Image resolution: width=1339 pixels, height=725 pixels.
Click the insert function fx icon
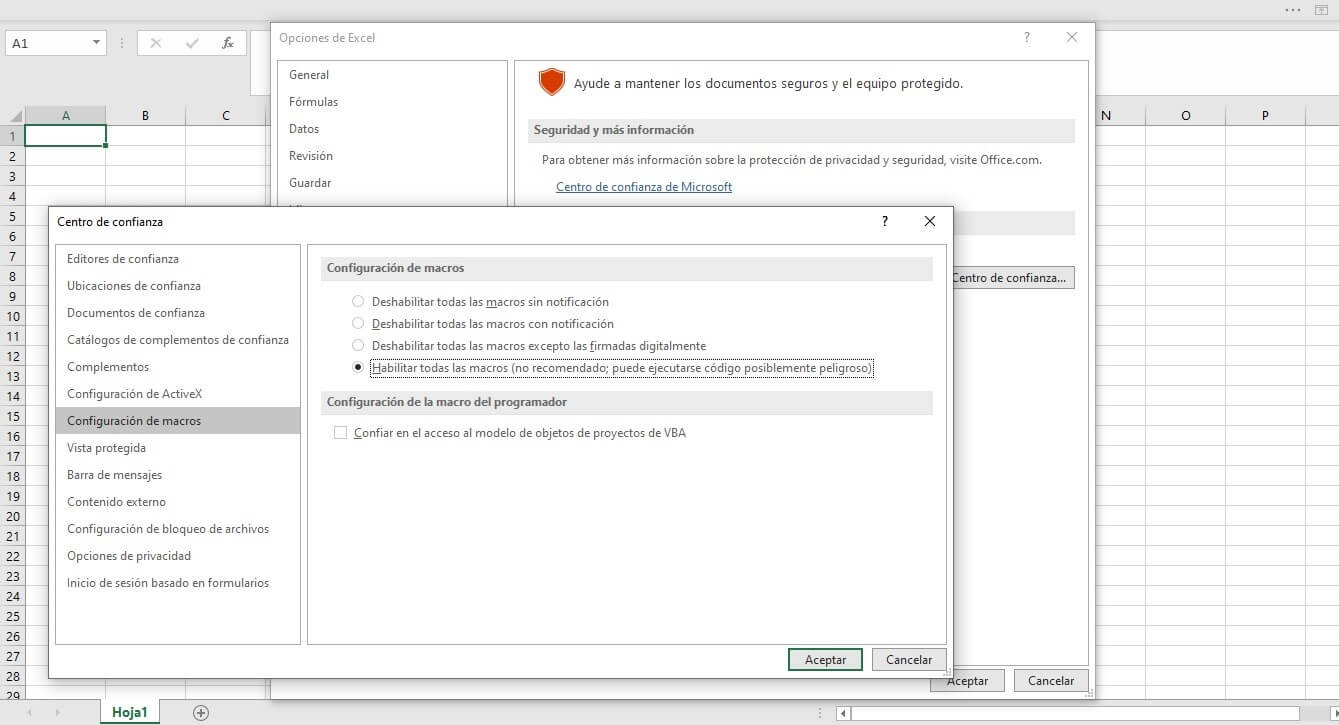[x=228, y=43]
